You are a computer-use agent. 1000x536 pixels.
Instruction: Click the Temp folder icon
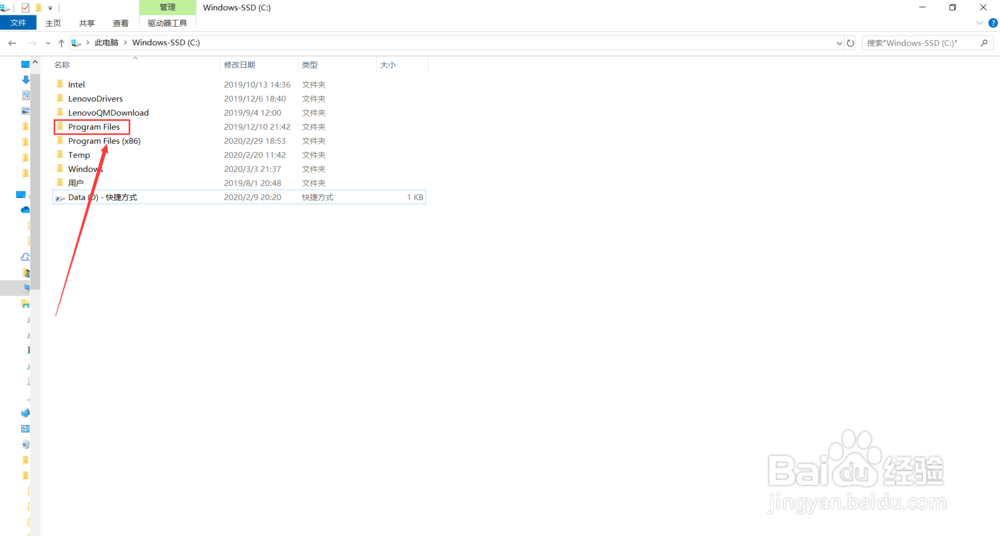coord(60,154)
